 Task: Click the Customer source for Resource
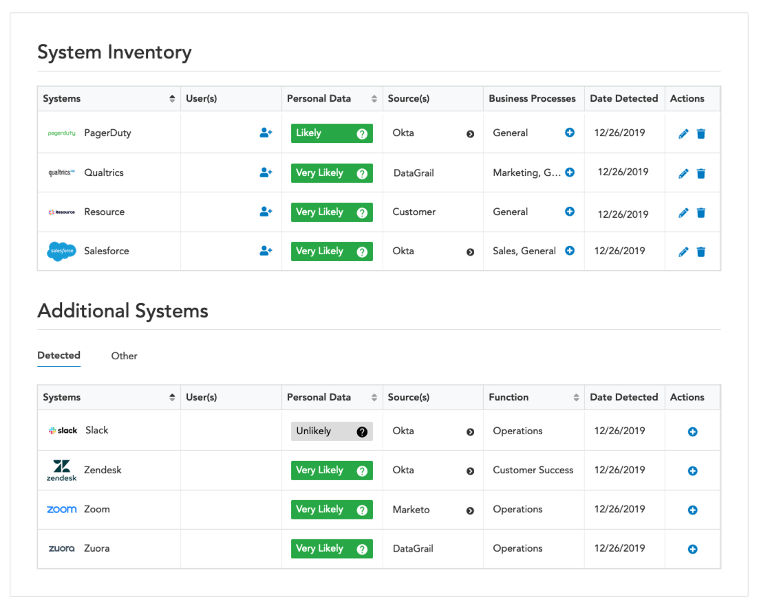click(x=414, y=212)
